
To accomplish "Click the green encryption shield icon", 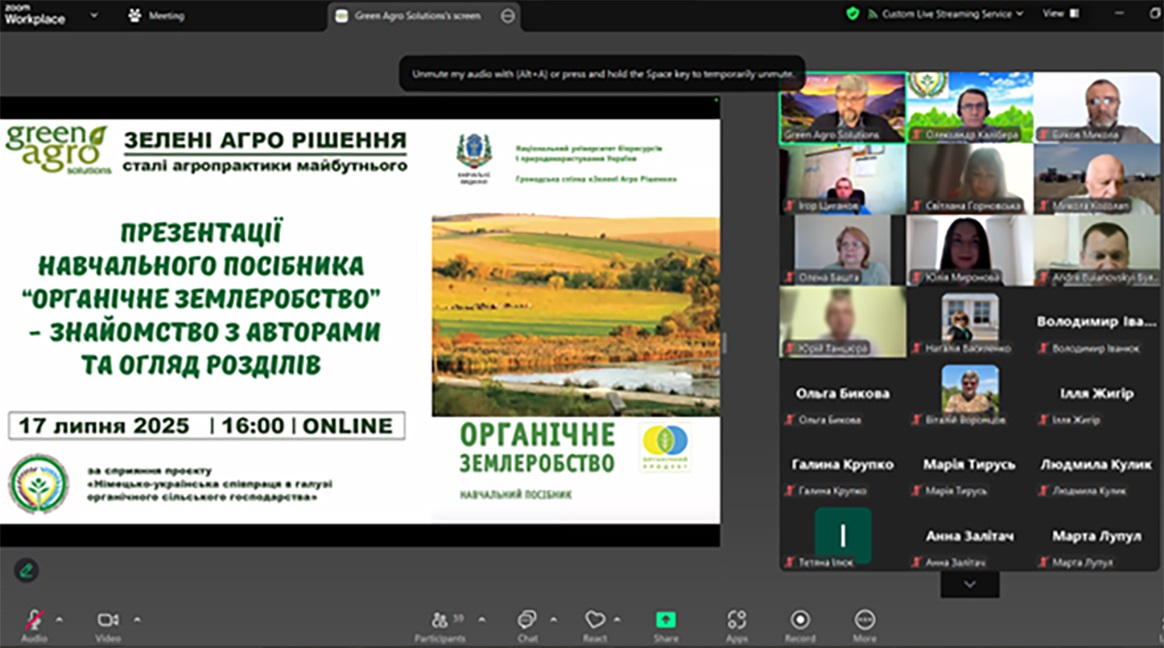I will point(852,14).
